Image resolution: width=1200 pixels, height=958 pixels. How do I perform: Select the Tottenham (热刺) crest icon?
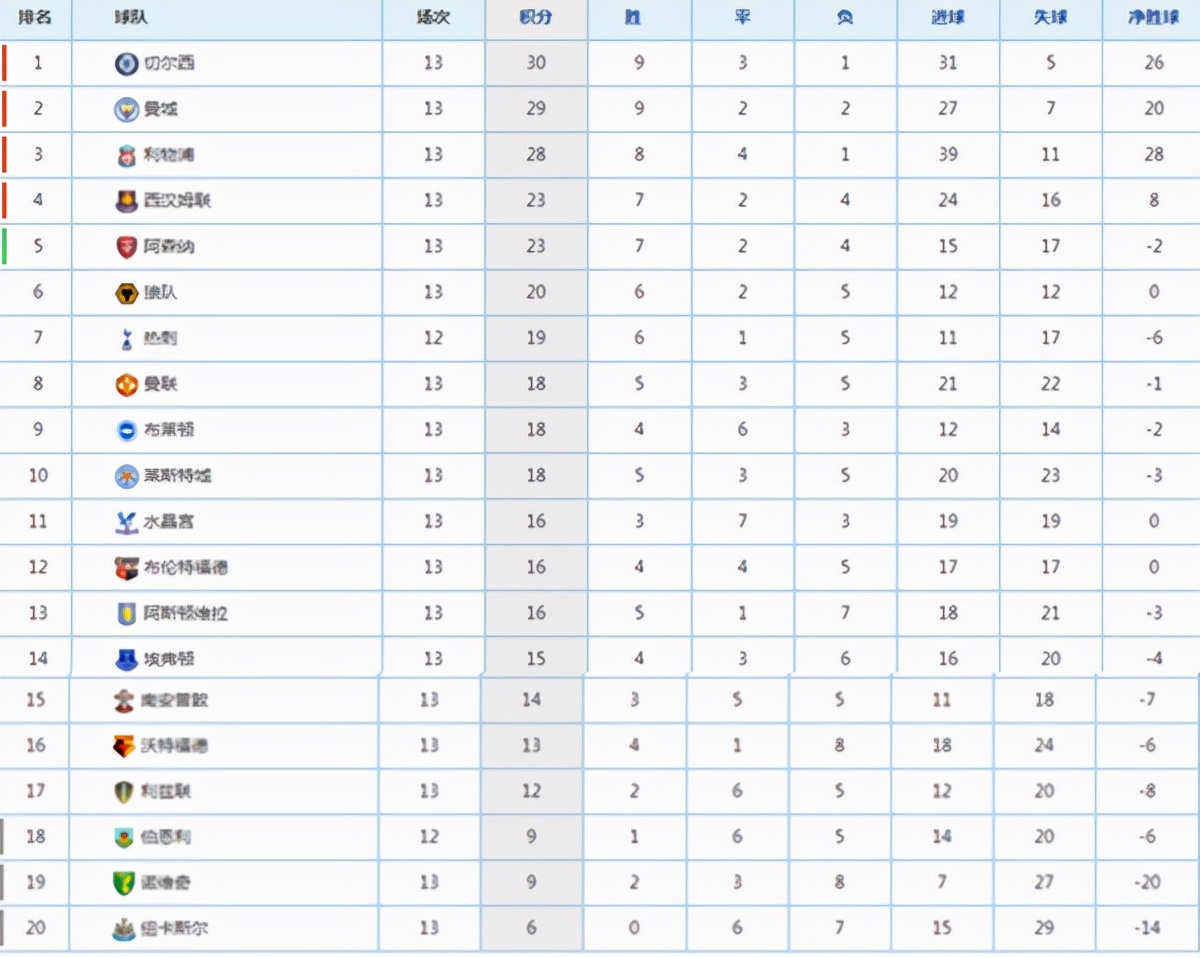pos(126,339)
